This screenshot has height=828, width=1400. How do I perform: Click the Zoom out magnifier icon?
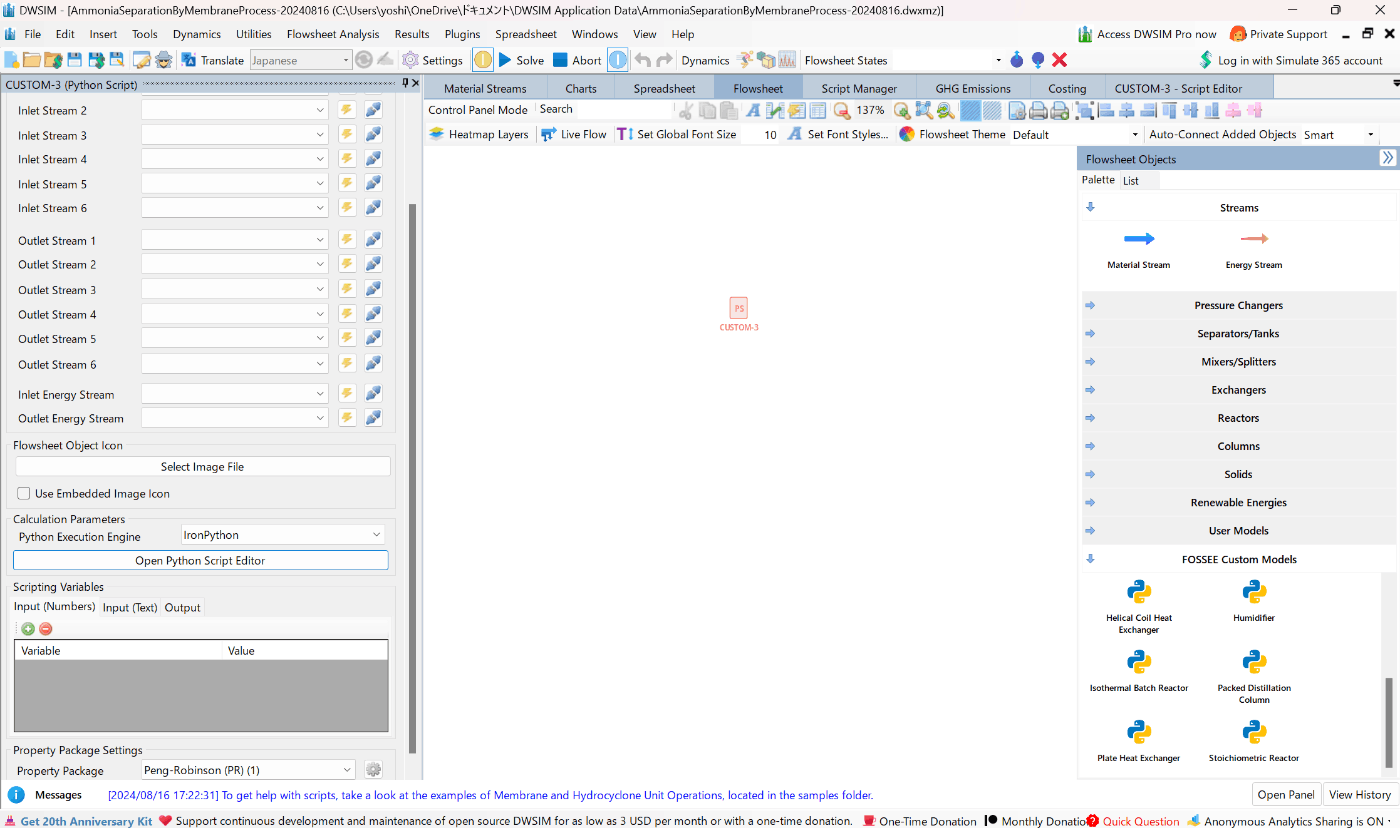842,110
